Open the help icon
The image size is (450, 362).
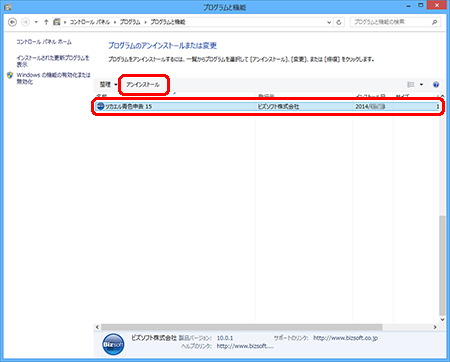coord(436,85)
